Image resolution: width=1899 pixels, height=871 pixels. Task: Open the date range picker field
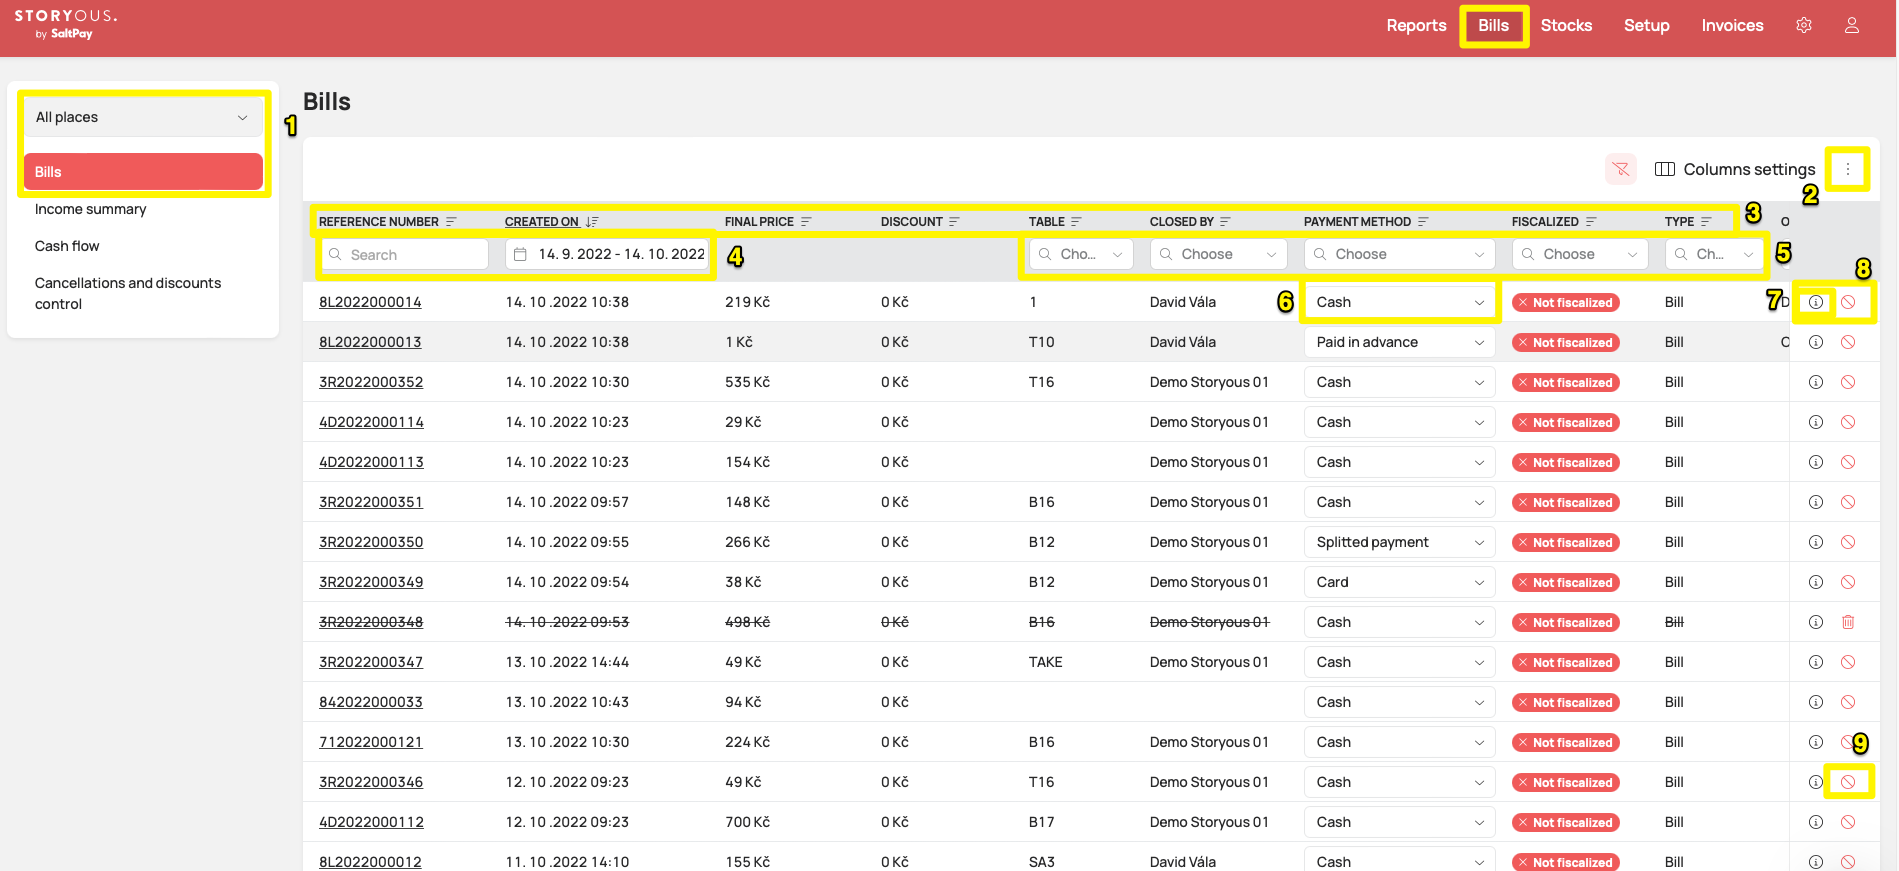pos(608,254)
